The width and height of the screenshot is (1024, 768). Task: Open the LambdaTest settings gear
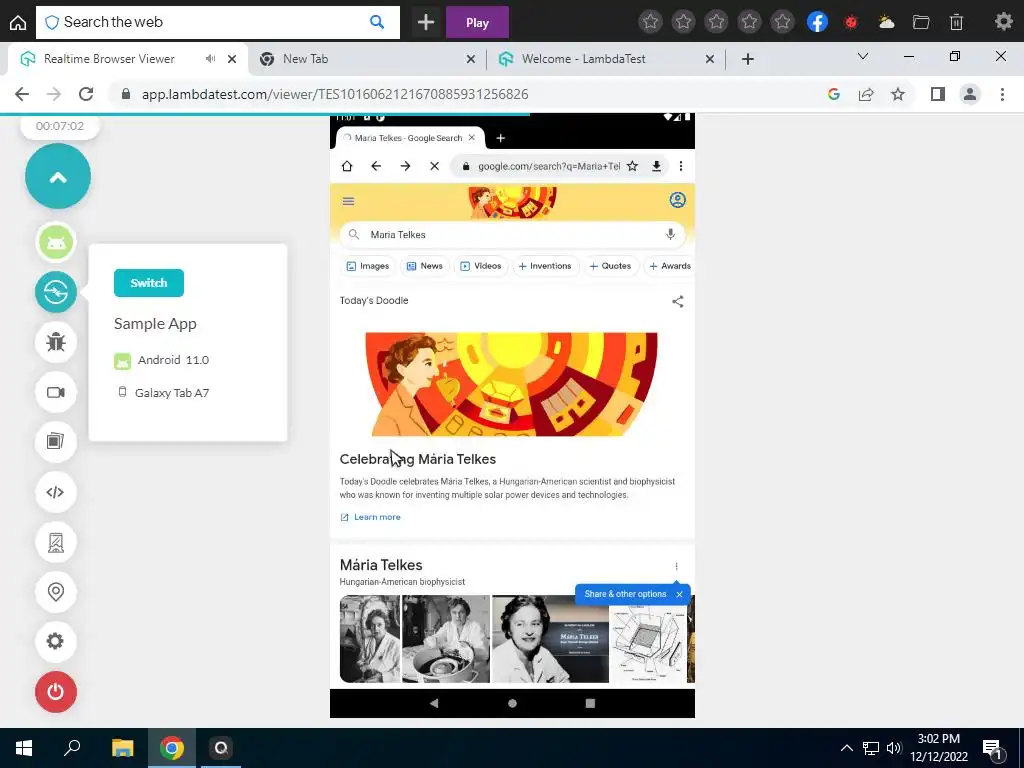click(x=56, y=641)
